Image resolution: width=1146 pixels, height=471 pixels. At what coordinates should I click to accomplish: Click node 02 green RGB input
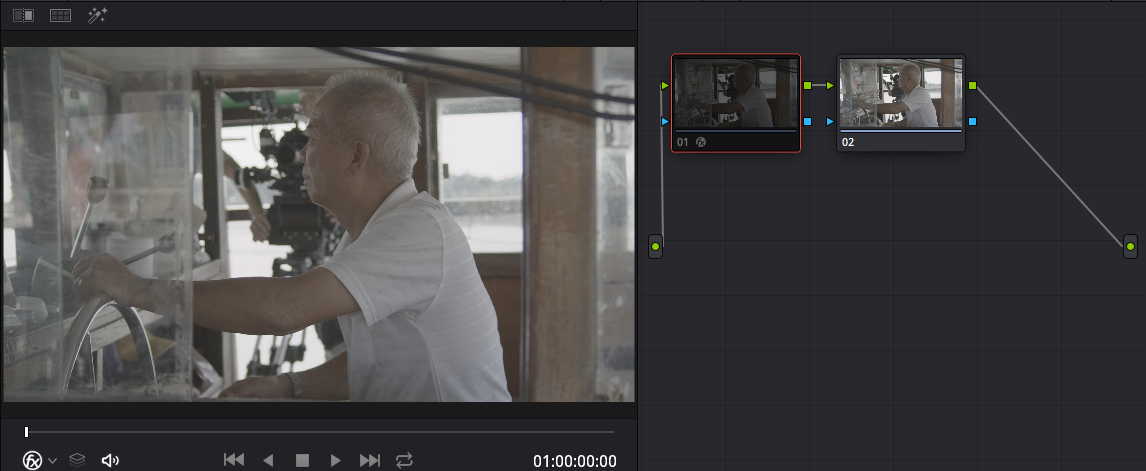[x=830, y=86]
